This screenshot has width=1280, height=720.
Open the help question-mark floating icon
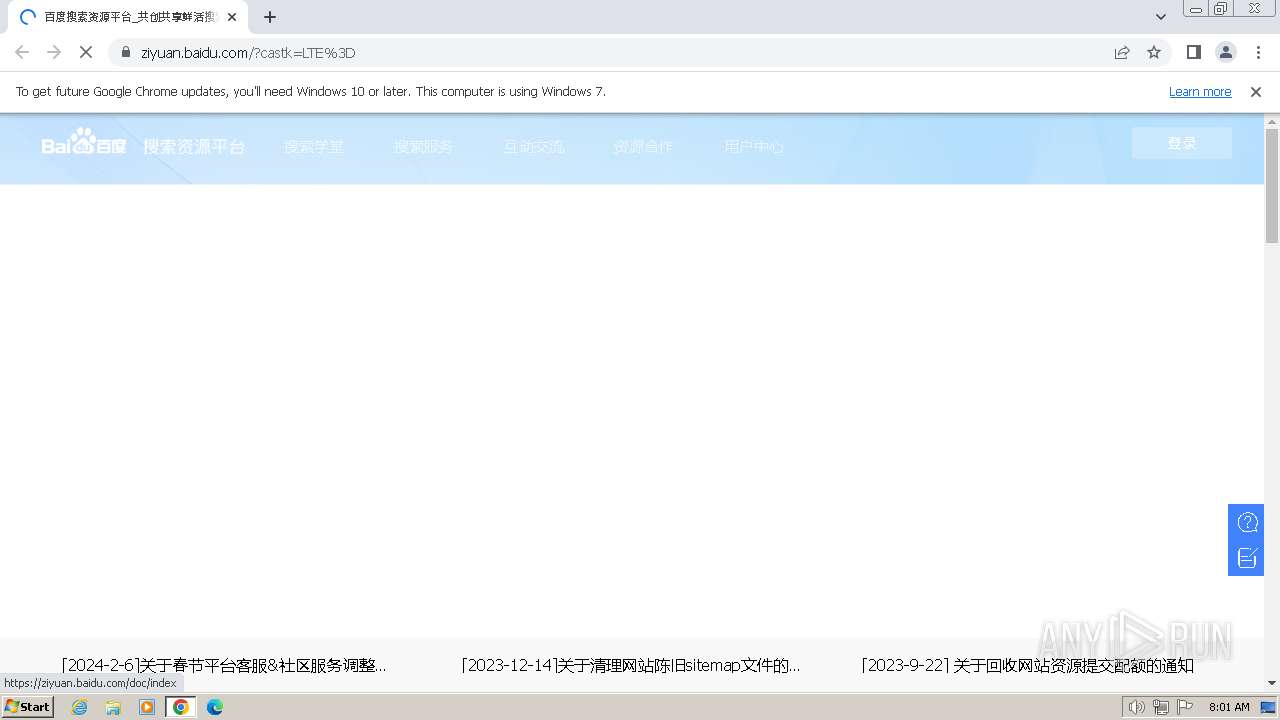(1247, 522)
